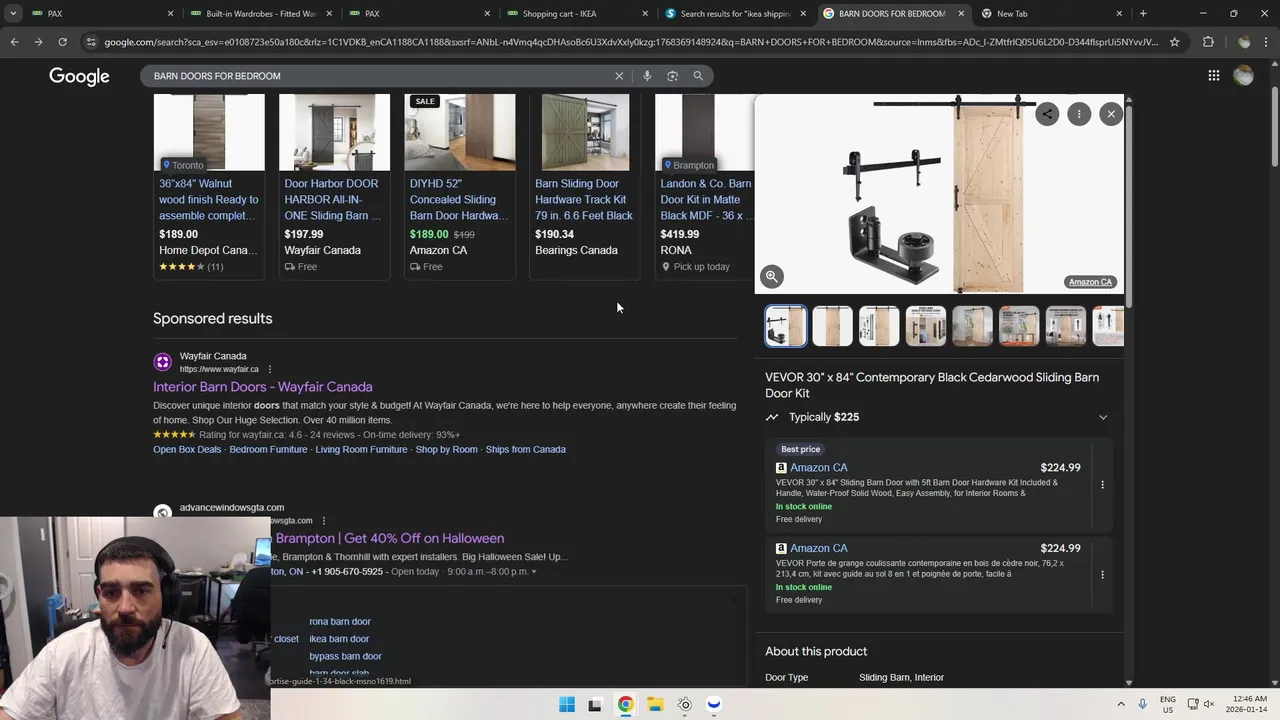This screenshot has height=720, width=1280.
Task: Open the Ships from Canada sitelink
Action: 526,450
